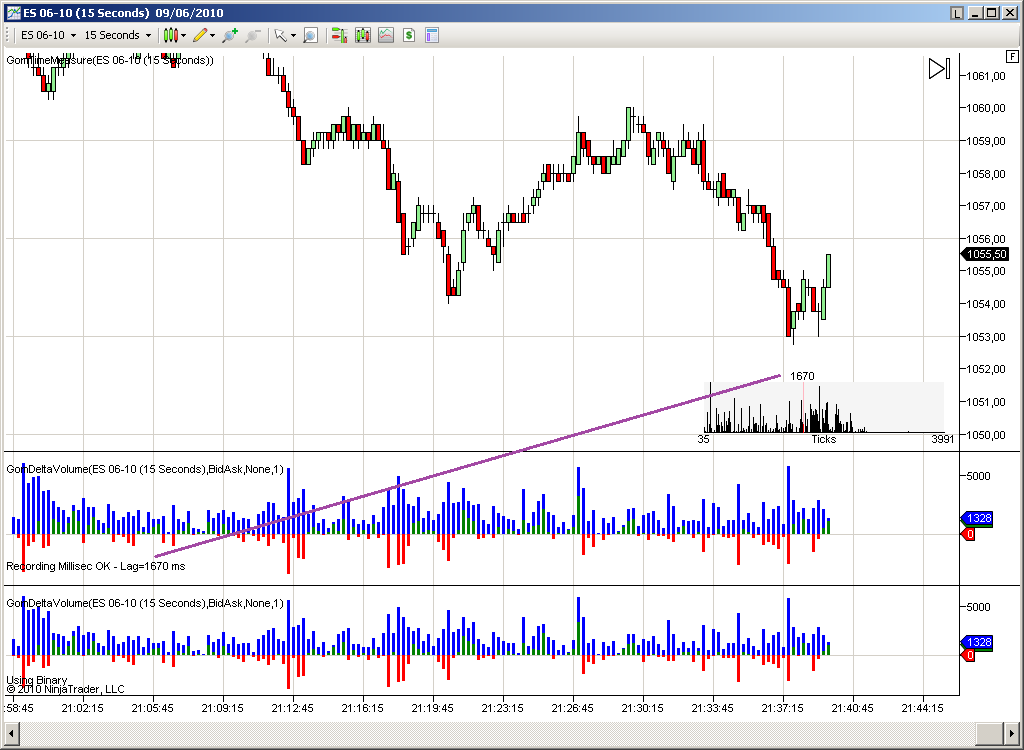Click the horizontal scrollbar left arrow

11,732
